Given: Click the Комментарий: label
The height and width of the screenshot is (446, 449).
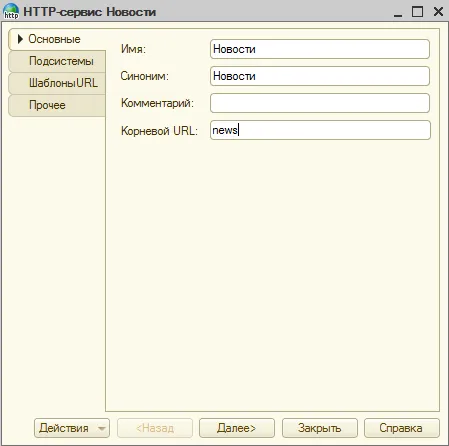Looking at the screenshot, I should click(157, 103).
